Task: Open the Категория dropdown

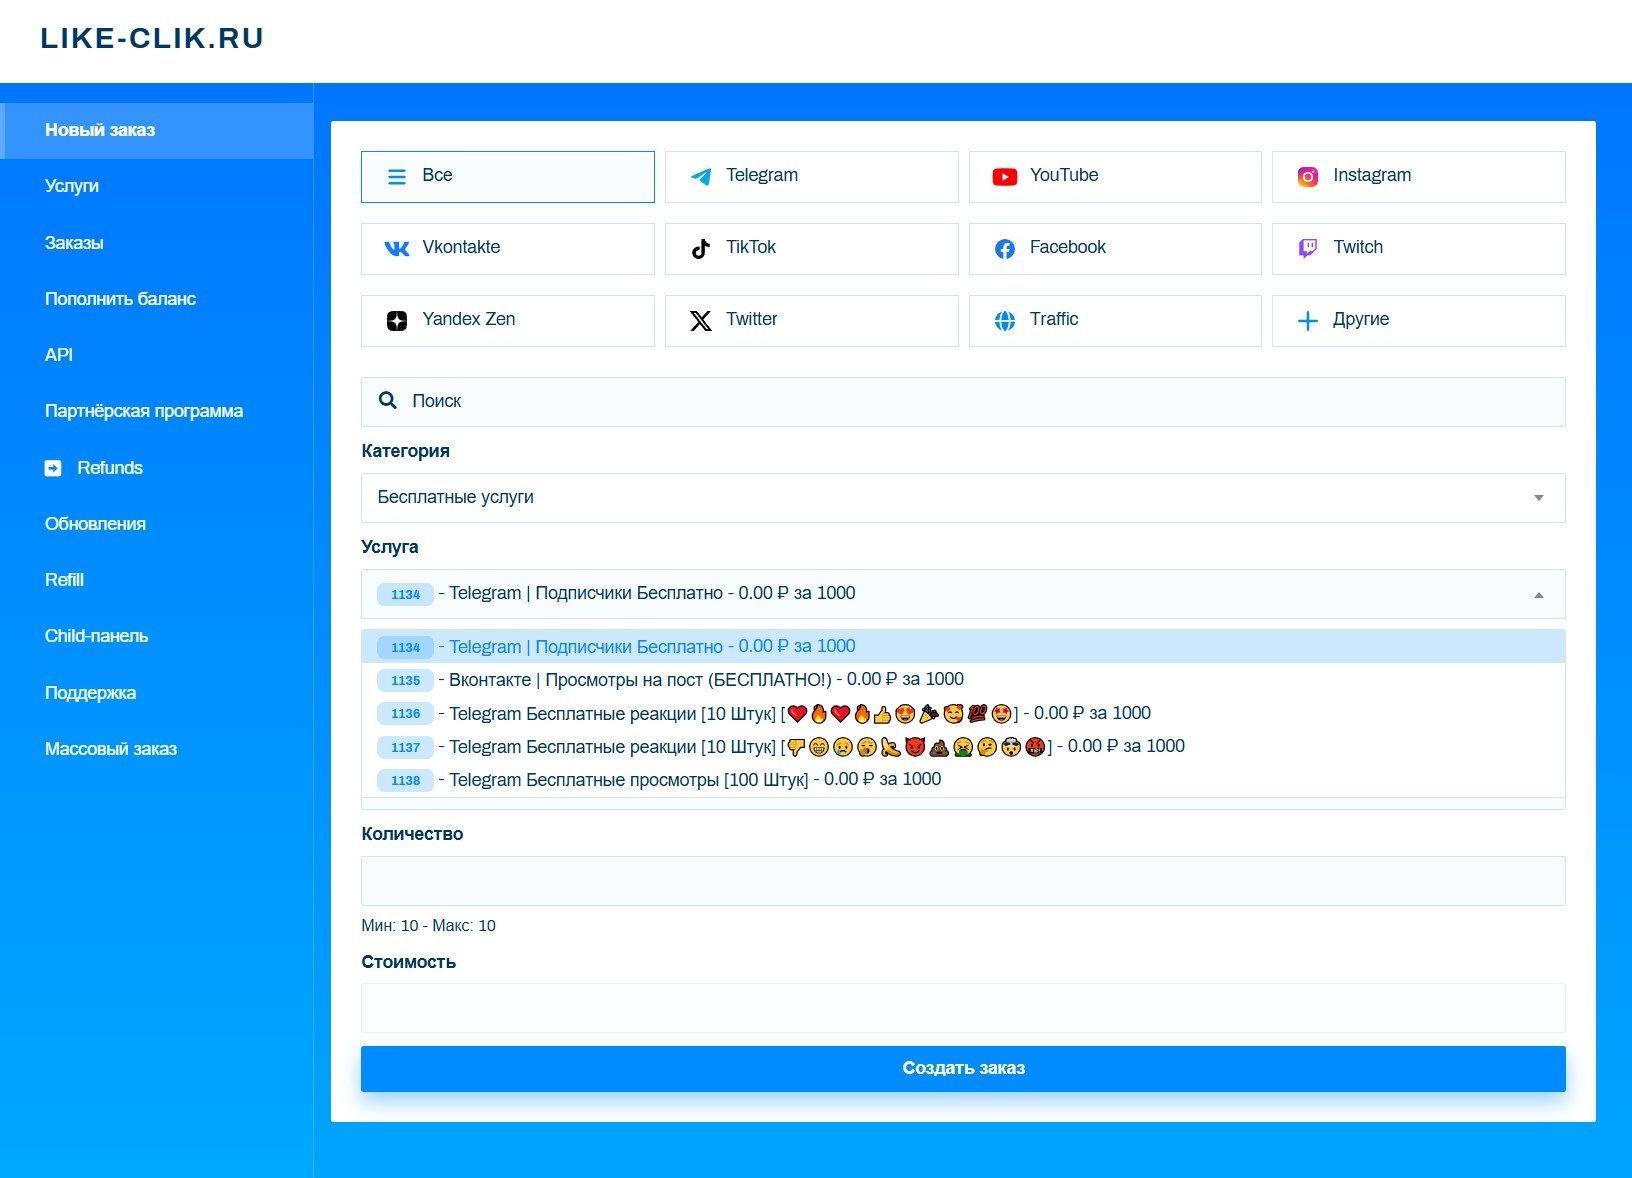Action: pyautogui.click(x=962, y=498)
